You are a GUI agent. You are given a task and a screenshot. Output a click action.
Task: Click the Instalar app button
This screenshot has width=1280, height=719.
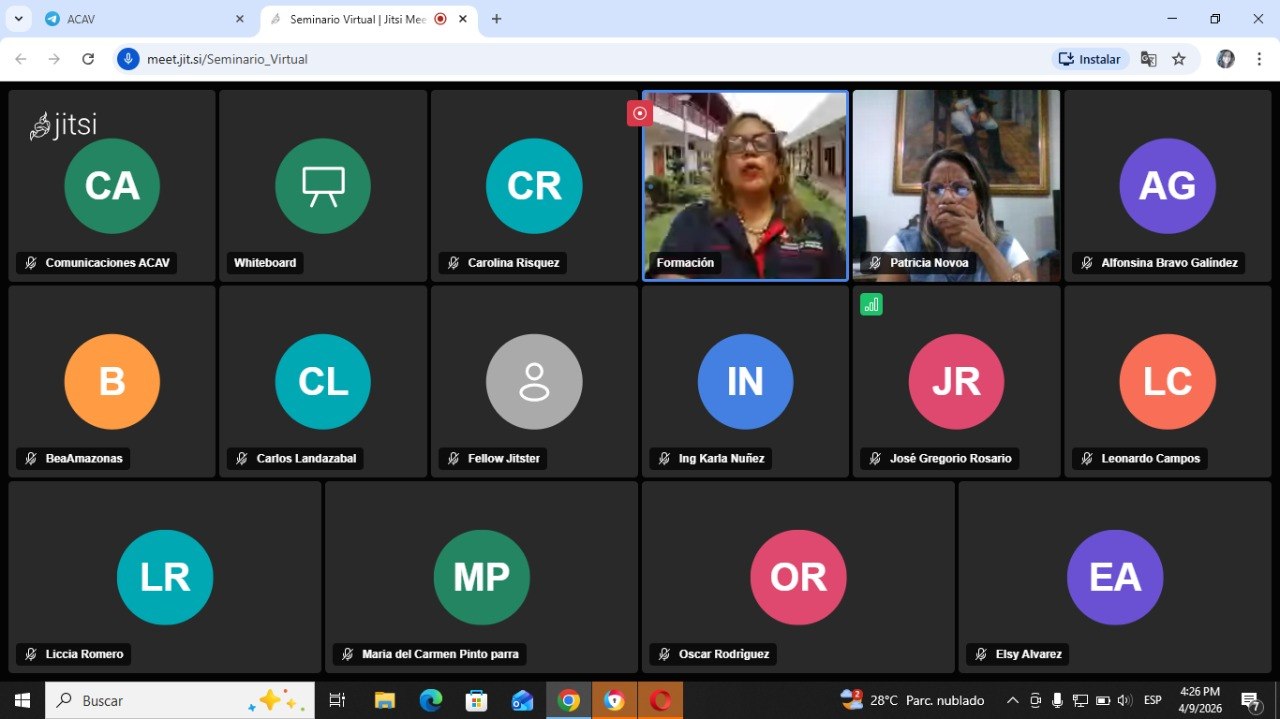point(1090,59)
